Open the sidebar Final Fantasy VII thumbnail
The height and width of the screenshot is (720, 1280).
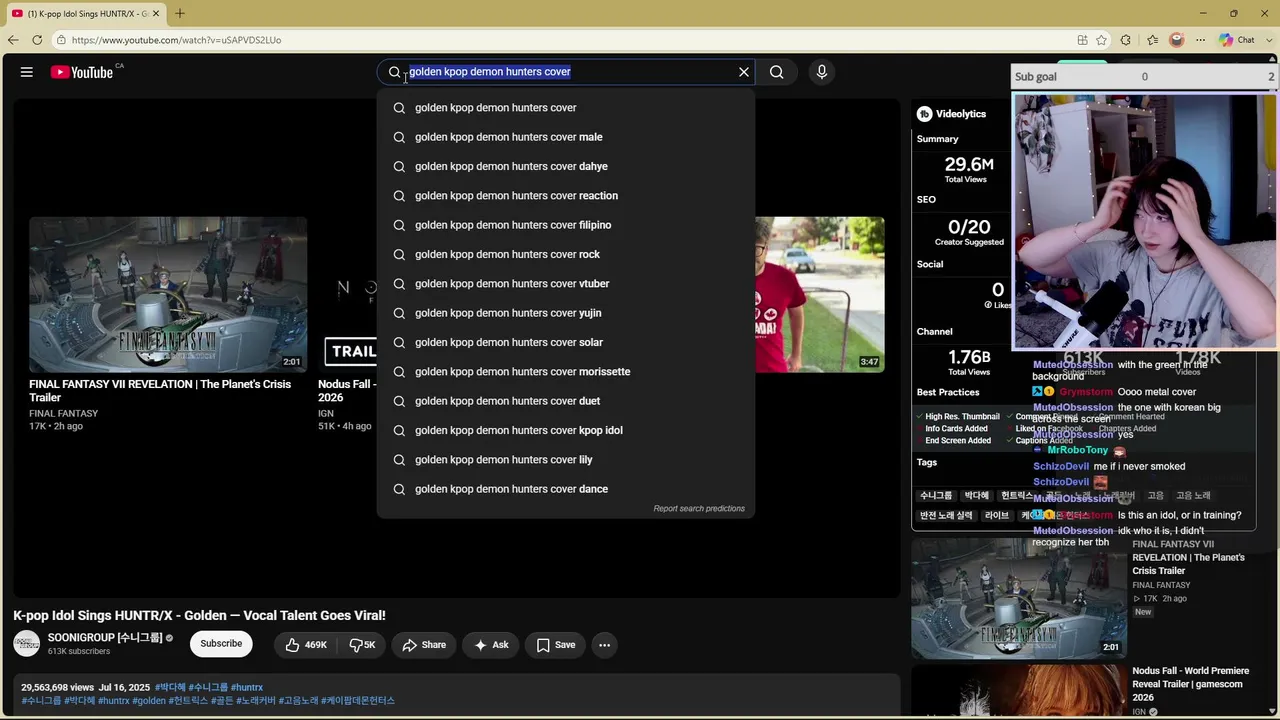point(1019,598)
